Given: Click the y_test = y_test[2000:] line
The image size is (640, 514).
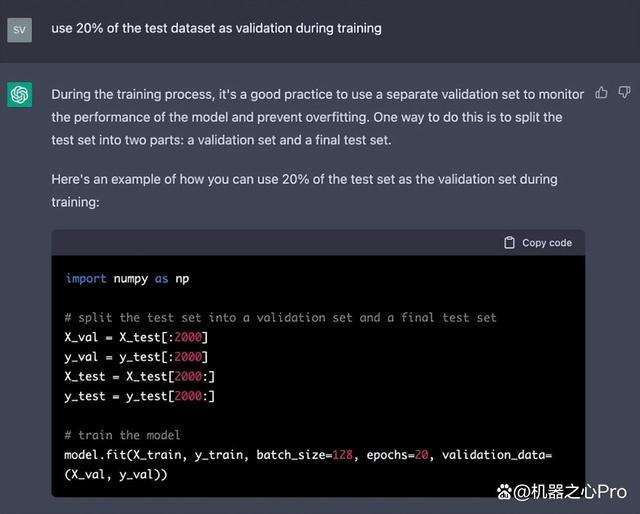Looking at the screenshot, I should tap(140, 396).
